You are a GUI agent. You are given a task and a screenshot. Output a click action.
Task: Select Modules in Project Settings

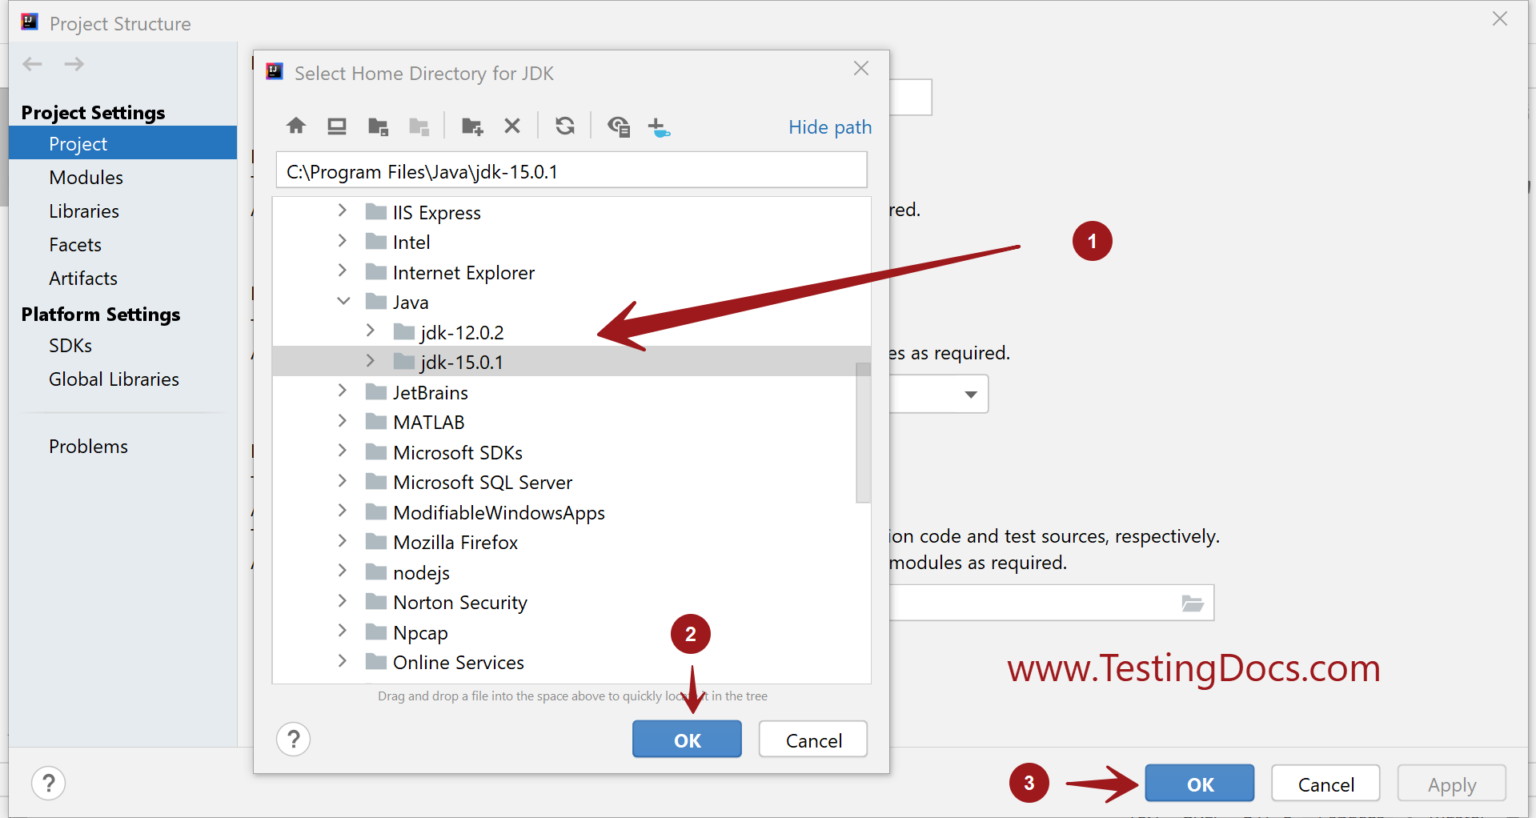pos(86,177)
